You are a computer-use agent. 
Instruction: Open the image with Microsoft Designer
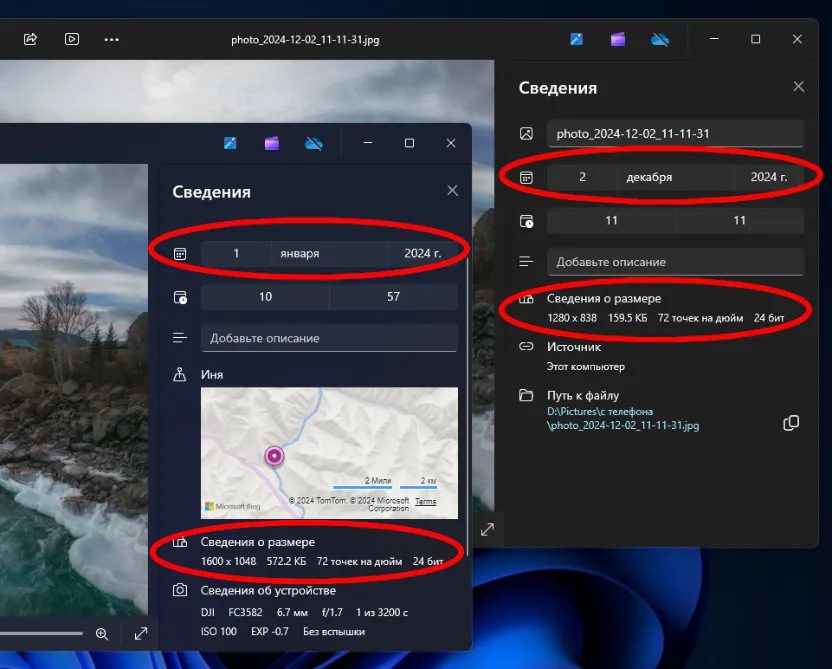click(617, 39)
